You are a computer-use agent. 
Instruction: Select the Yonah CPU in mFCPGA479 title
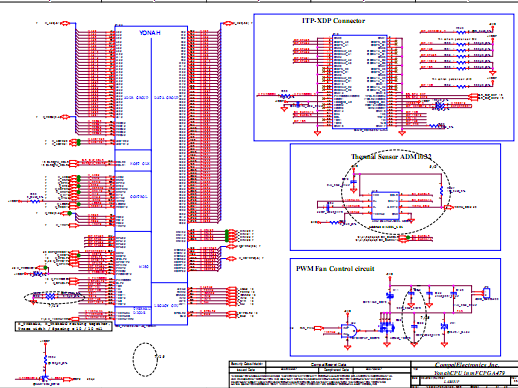[x=469, y=373]
